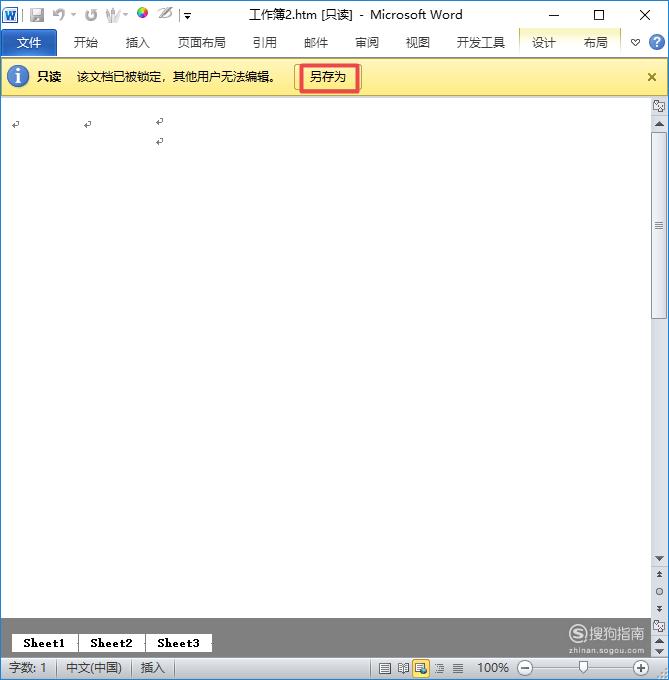Click the vertical scrollbar thumb

click(659, 226)
